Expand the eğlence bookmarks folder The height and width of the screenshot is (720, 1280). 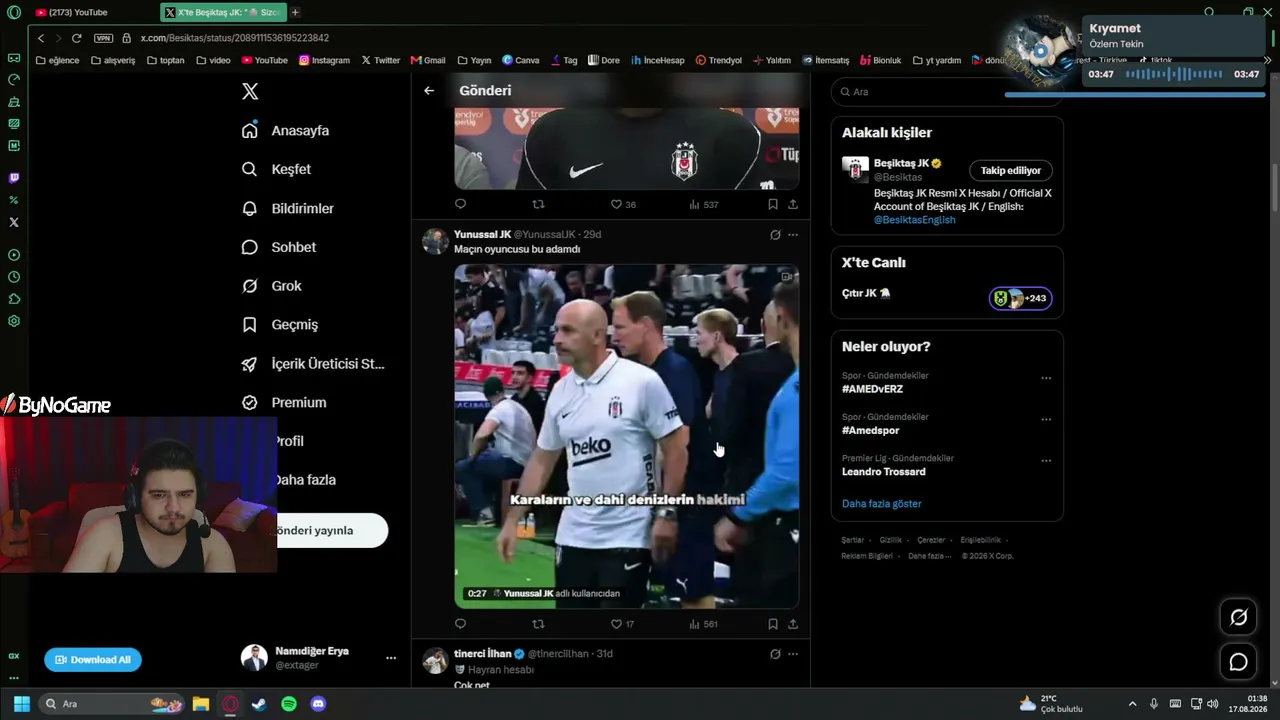click(x=57, y=60)
